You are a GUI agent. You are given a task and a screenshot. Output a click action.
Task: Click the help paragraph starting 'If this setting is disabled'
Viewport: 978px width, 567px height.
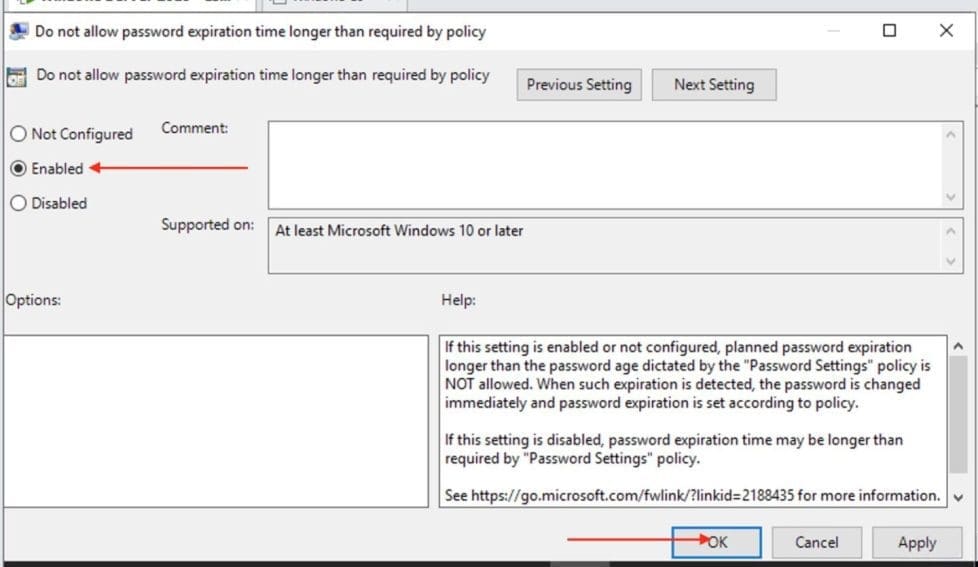pyautogui.click(x=674, y=449)
